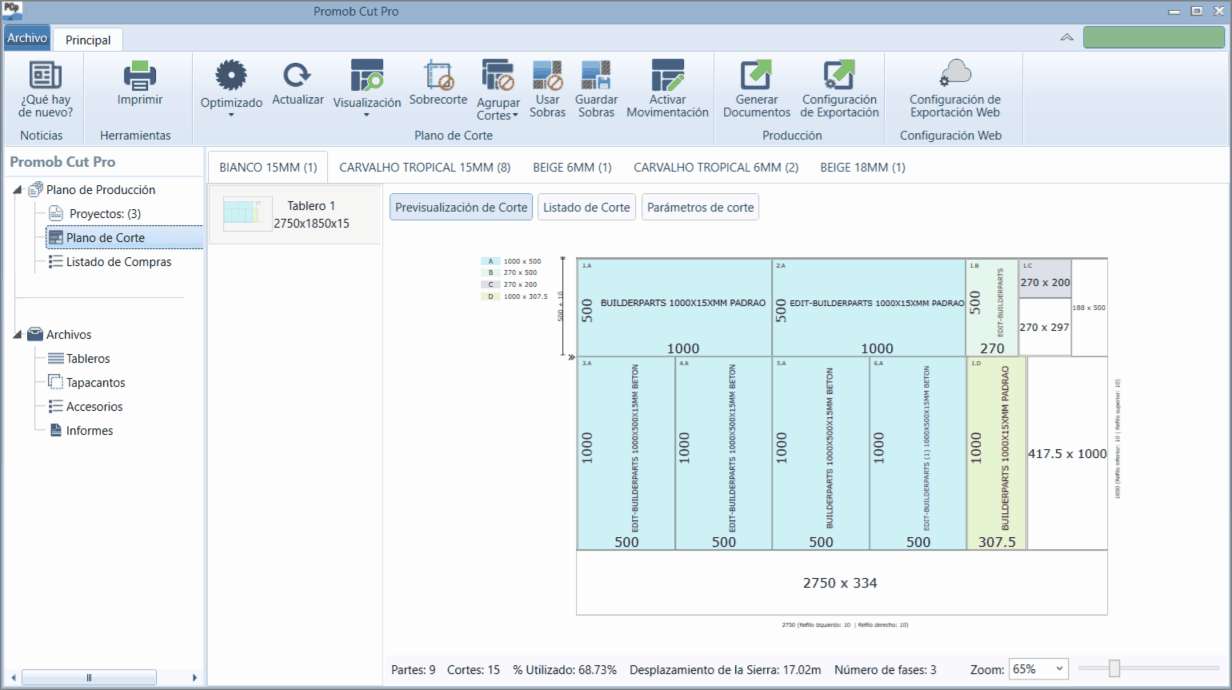1232x690 pixels.
Task: Click the Guardar Sobras icon
Action: click(596, 75)
